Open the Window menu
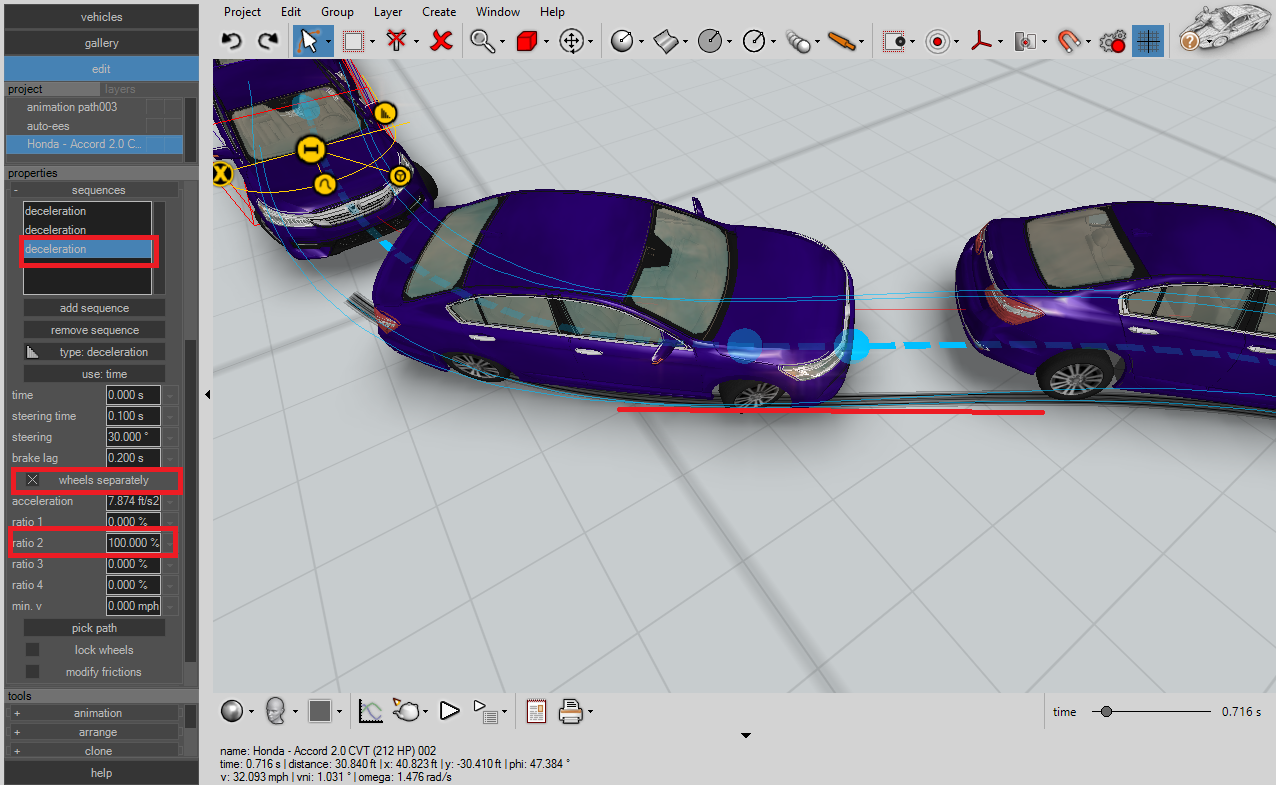Image resolution: width=1276 pixels, height=785 pixels. tap(498, 12)
